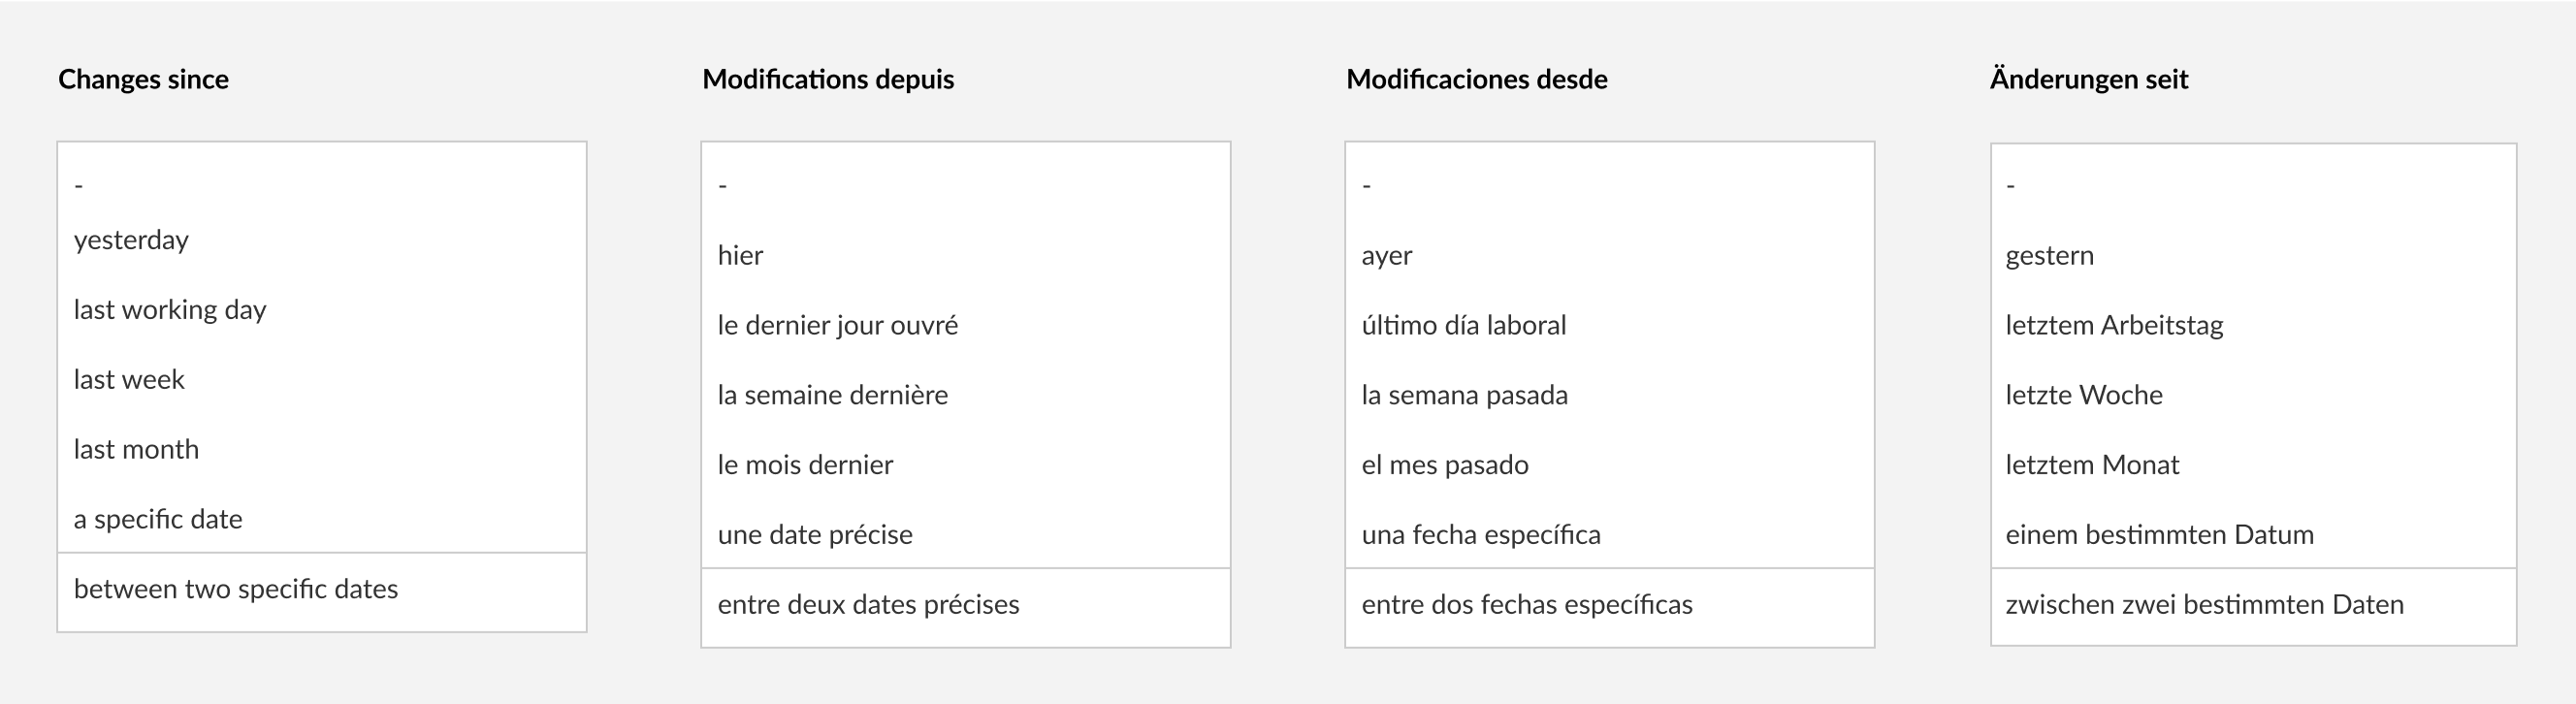2576x704 pixels.
Task: Select "entre dos fechas específicas"
Action: 1527,604
